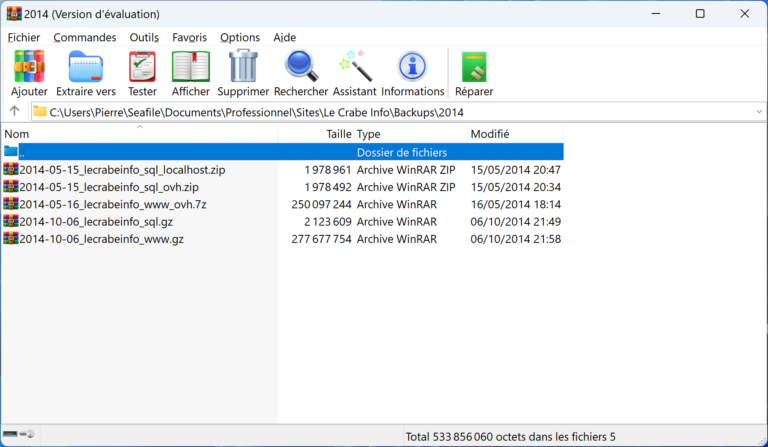Click the Afficher book icon
Viewport: 768px width, 447px height.
[x=190, y=68]
